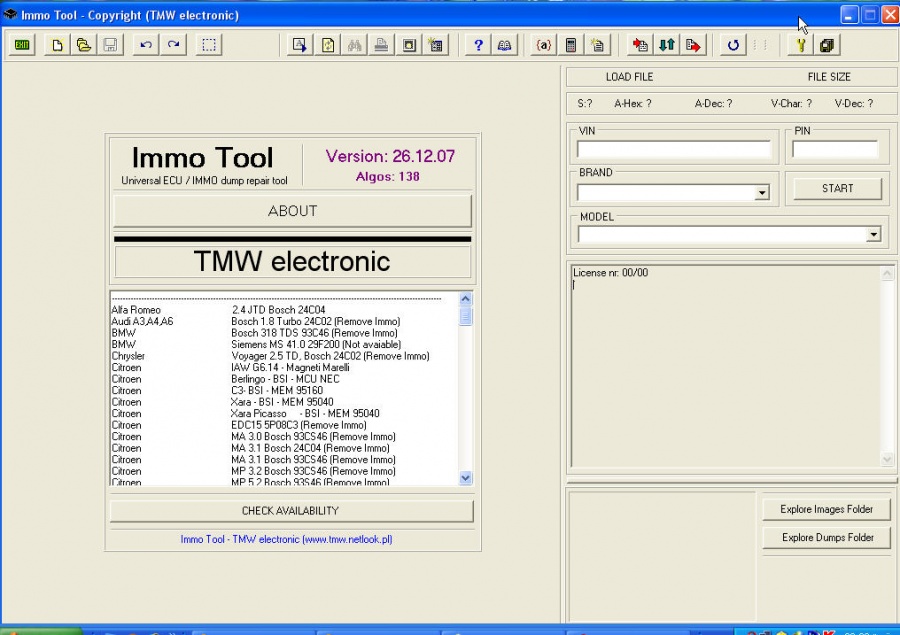Image resolution: width=900 pixels, height=635 pixels.
Task: Redo the last undone action
Action: (173, 45)
